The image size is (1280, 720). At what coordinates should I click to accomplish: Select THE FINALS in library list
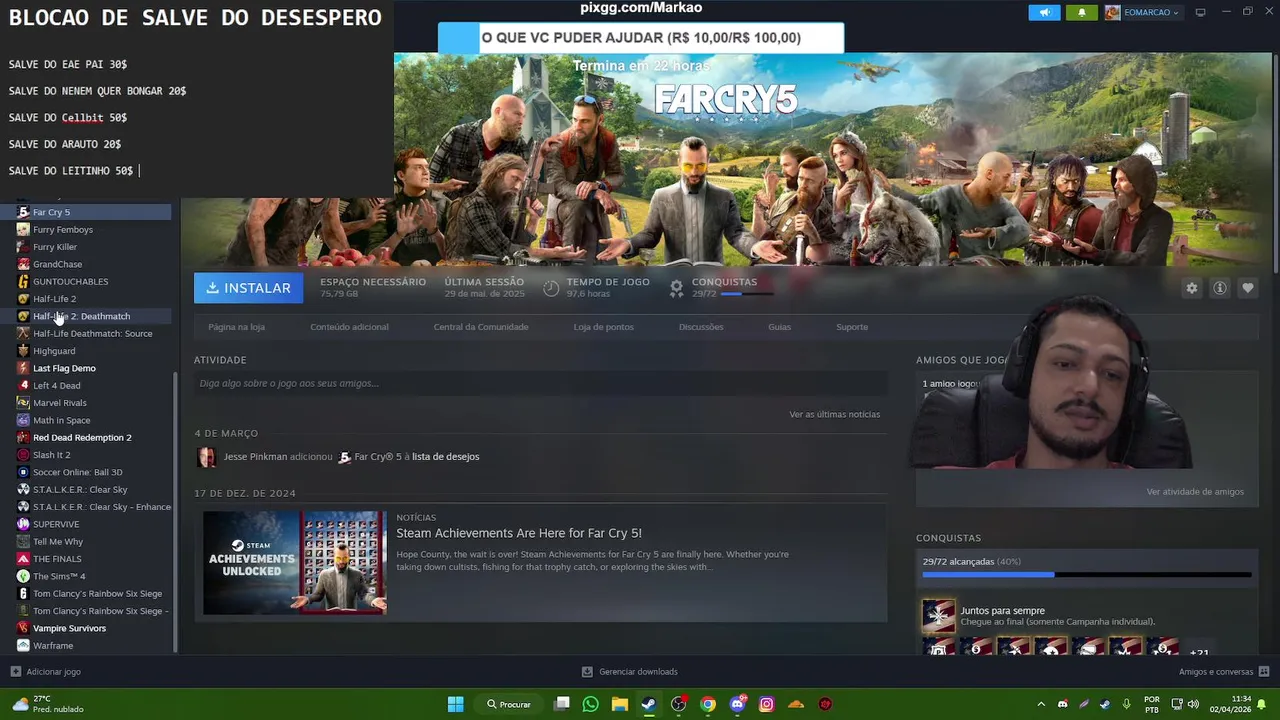pyautogui.click(x=86, y=559)
